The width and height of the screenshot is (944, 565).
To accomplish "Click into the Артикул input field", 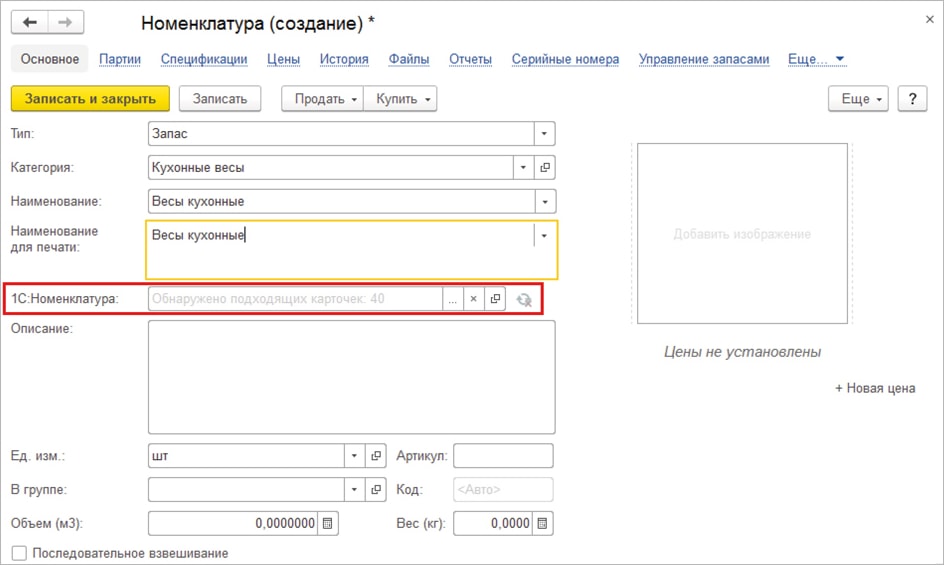I will coord(503,456).
